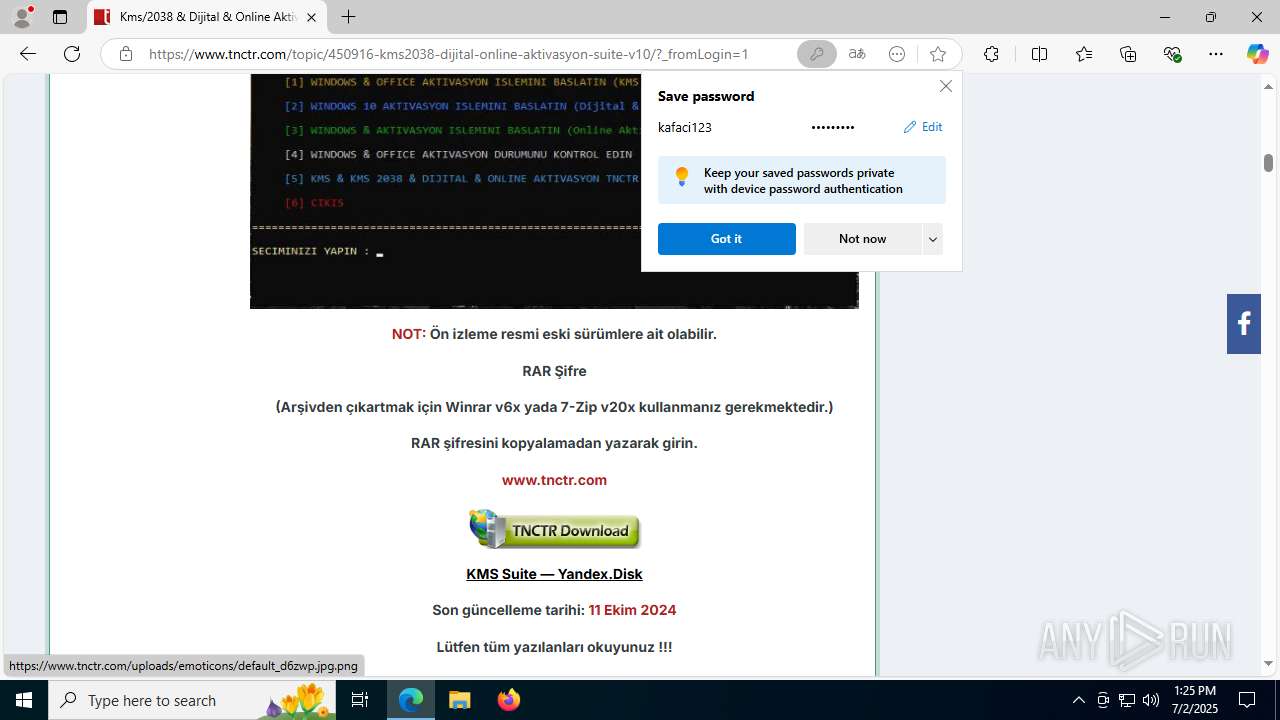1280x720 pixels.
Task: Open the volume tray icon
Action: (x=1151, y=700)
